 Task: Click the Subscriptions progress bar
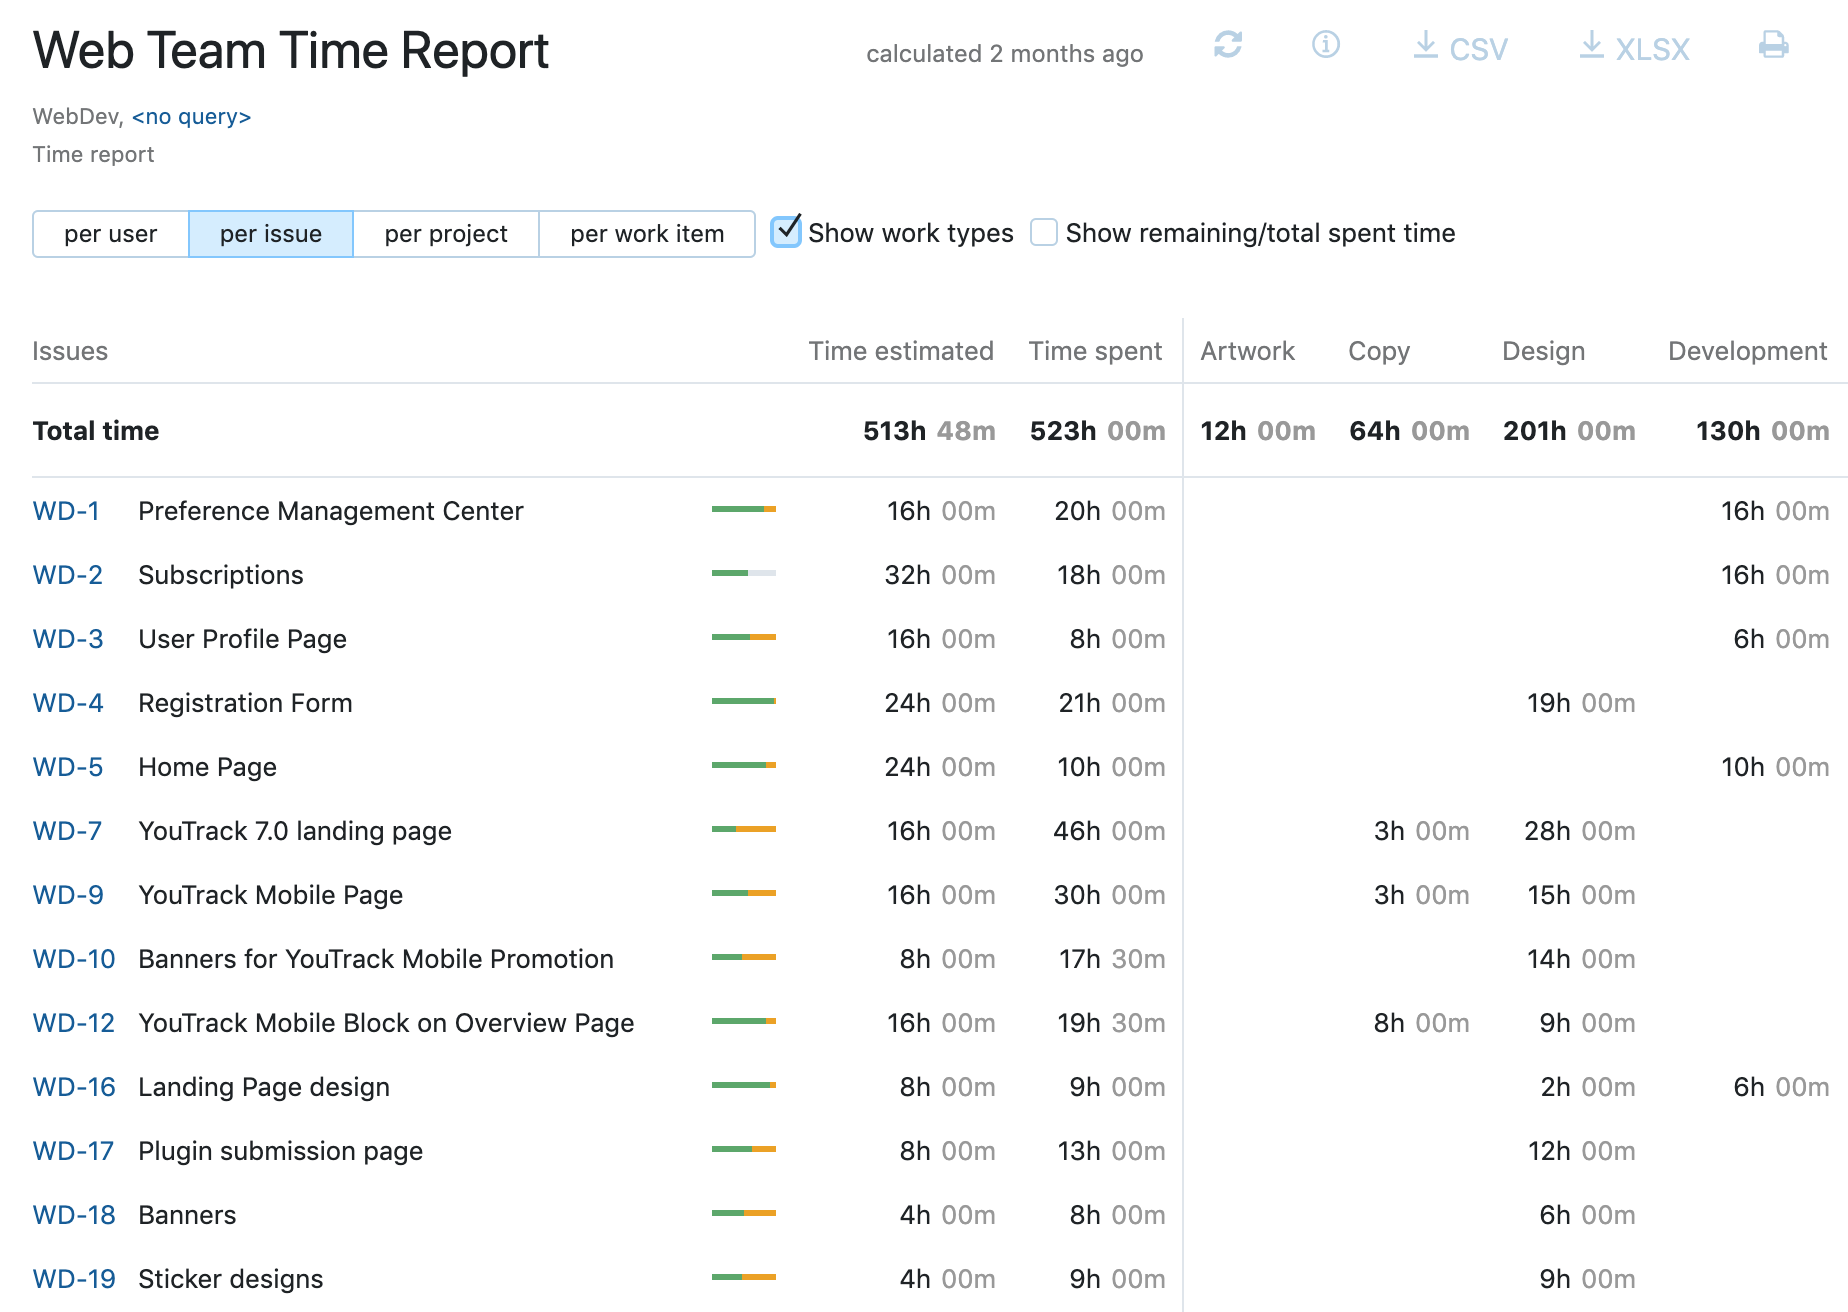[743, 574]
